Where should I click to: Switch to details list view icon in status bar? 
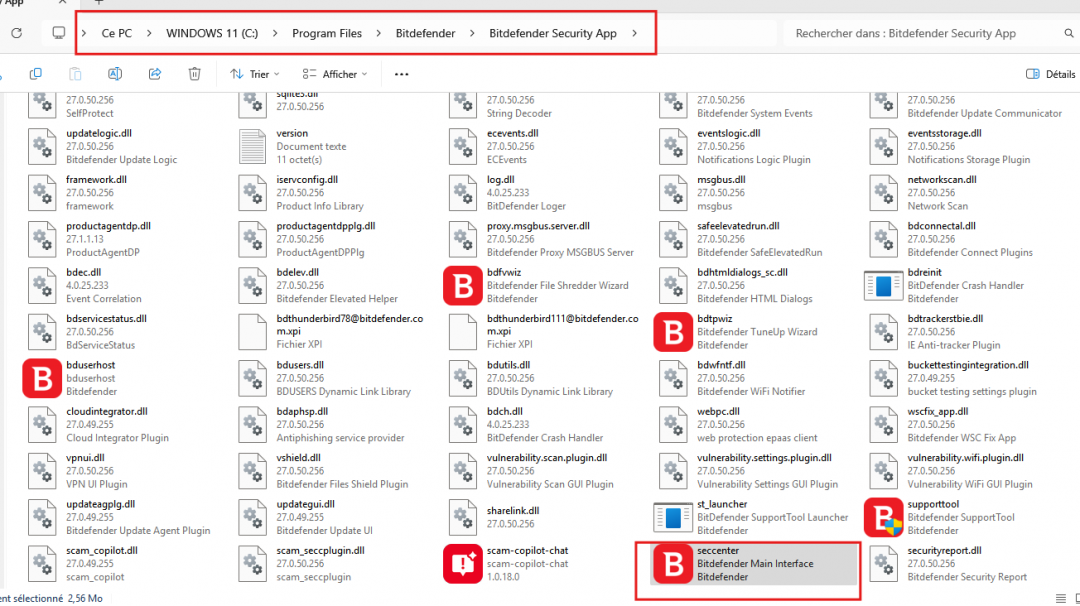click(1061, 598)
